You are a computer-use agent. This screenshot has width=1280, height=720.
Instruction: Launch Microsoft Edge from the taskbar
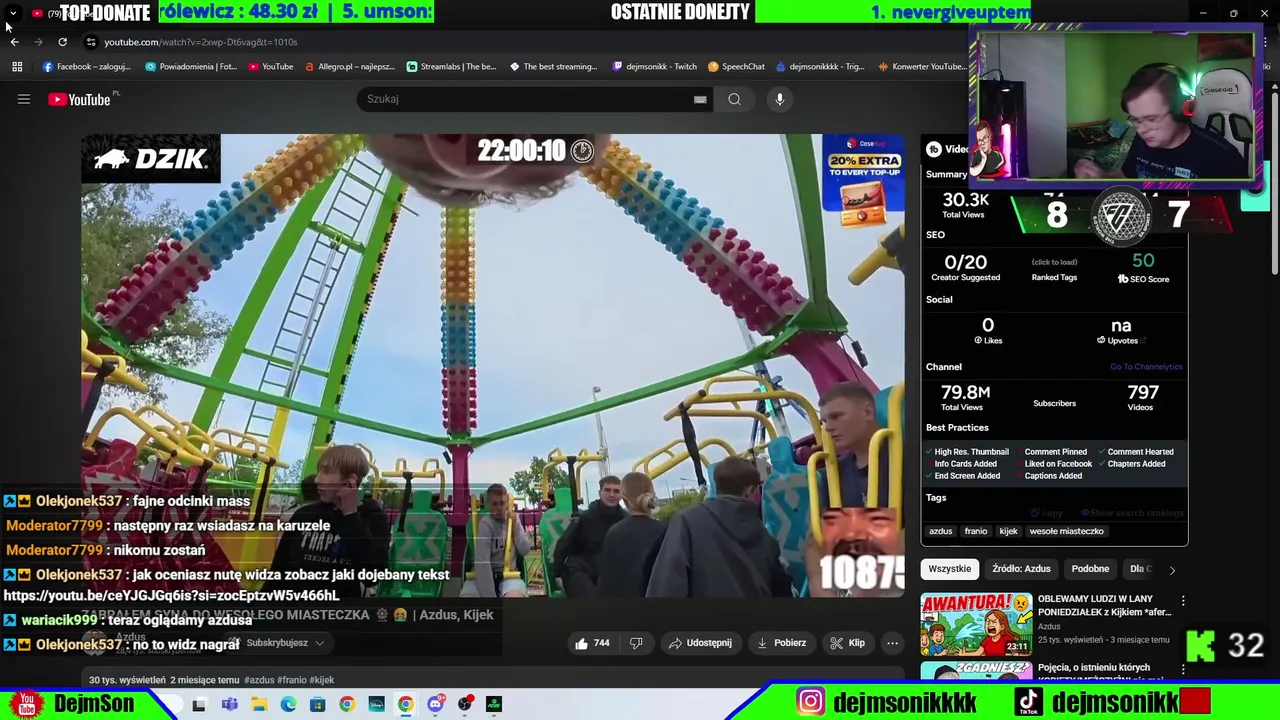tap(288, 704)
